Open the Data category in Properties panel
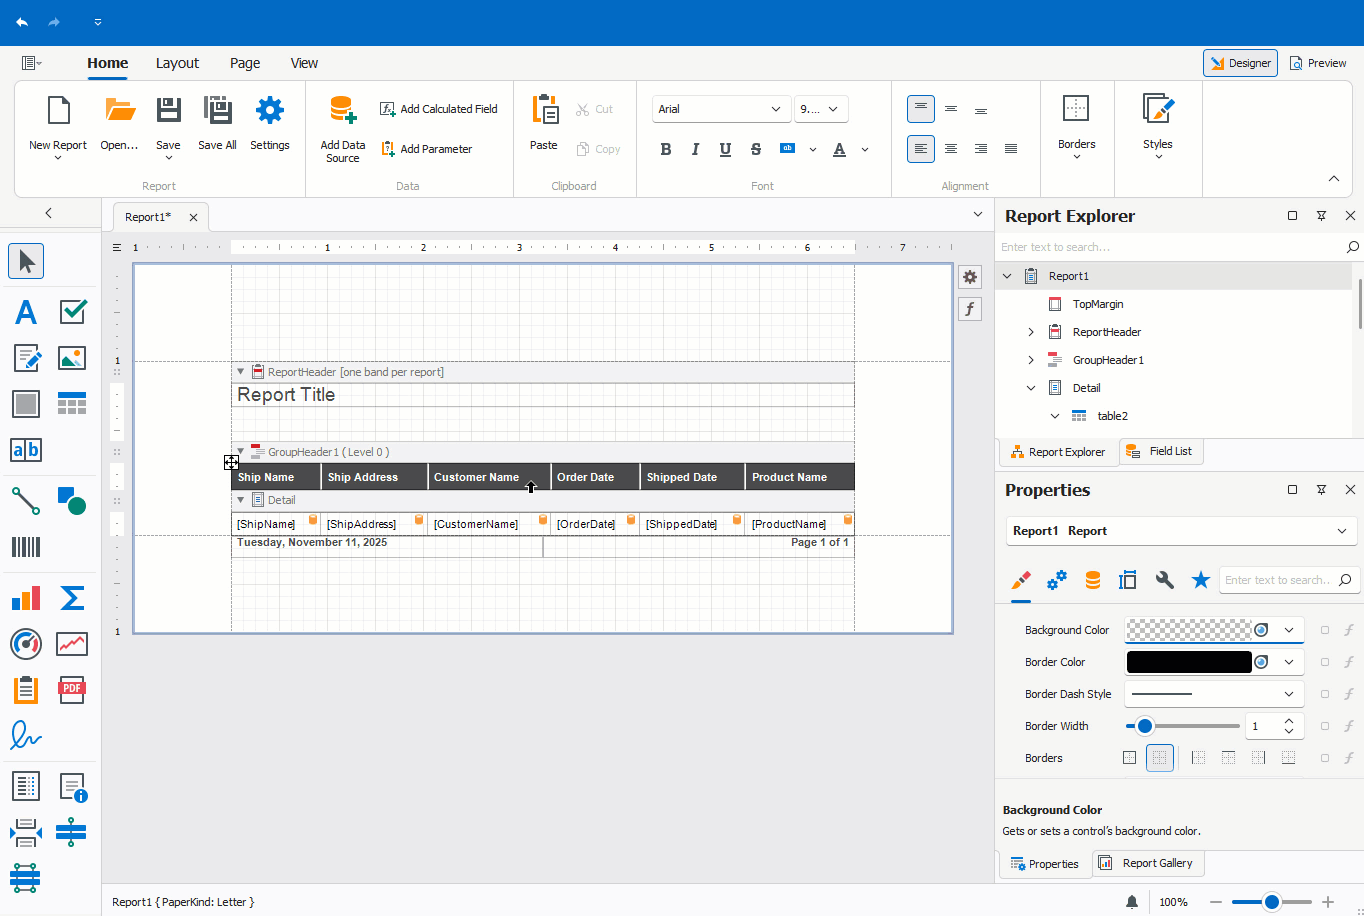The width and height of the screenshot is (1364, 916). point(1092,580)
